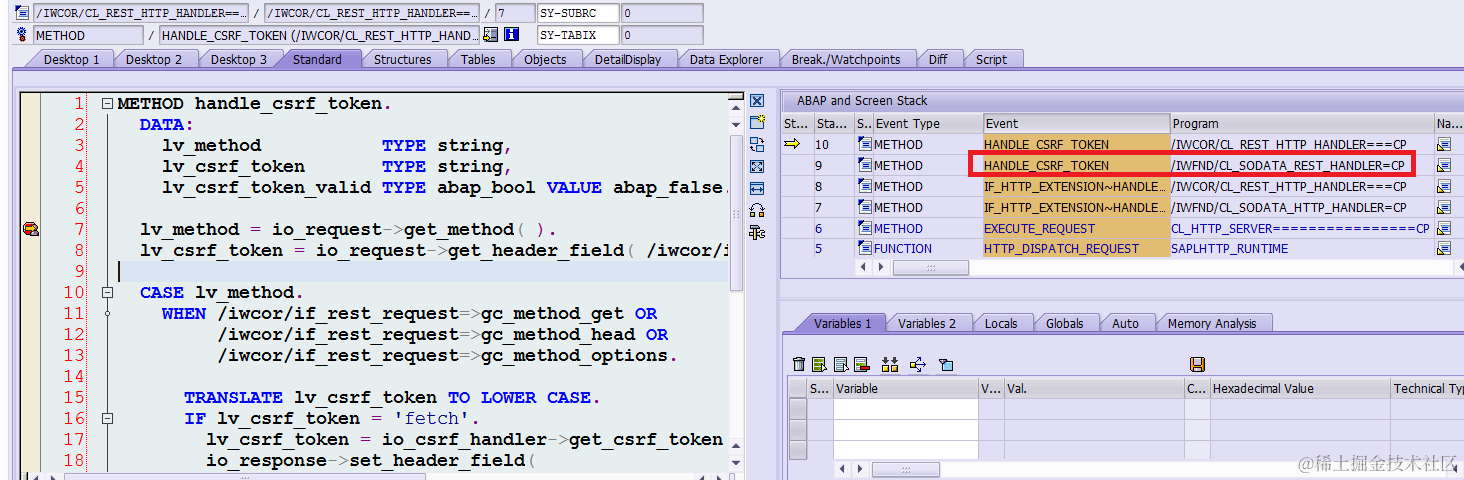Click the first row selector in variables table
The height and width of the screenshot is (480, 1464).
click(x=797, y=409)
